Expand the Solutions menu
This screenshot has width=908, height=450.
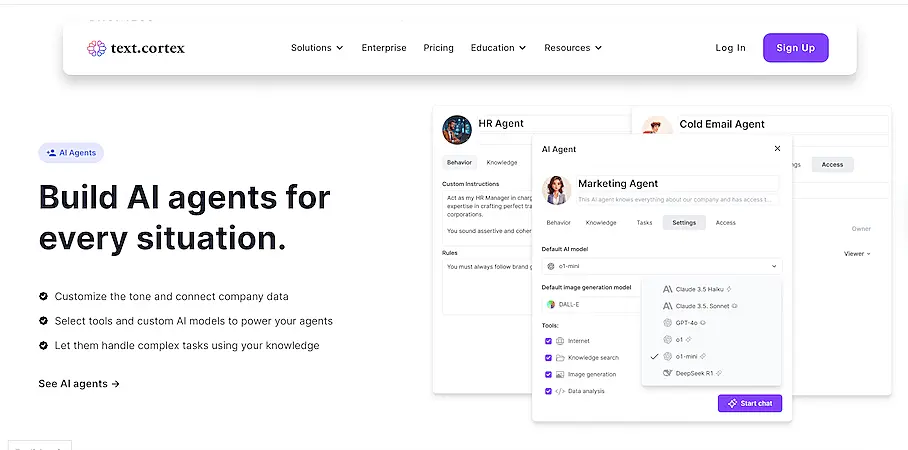pos(317,48)
